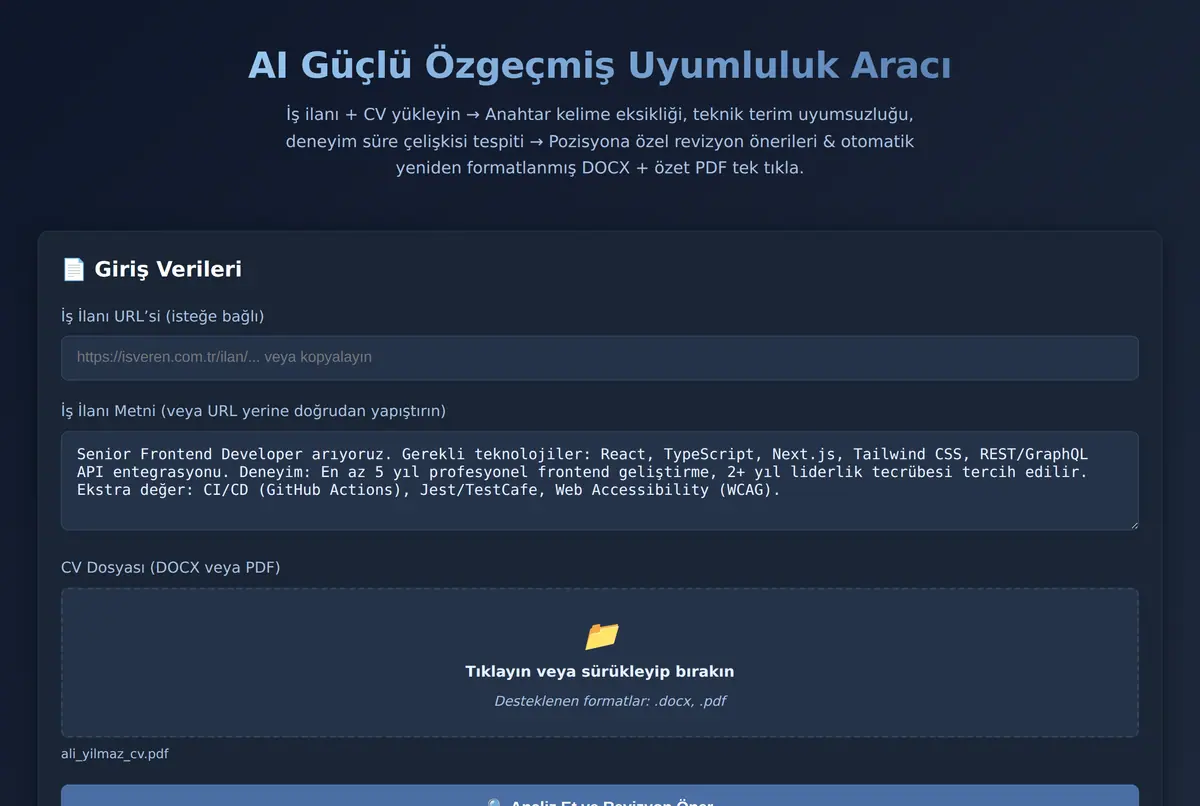Click the folder icon in upload area
The image size is (1200, 806).
coord(602,636)
